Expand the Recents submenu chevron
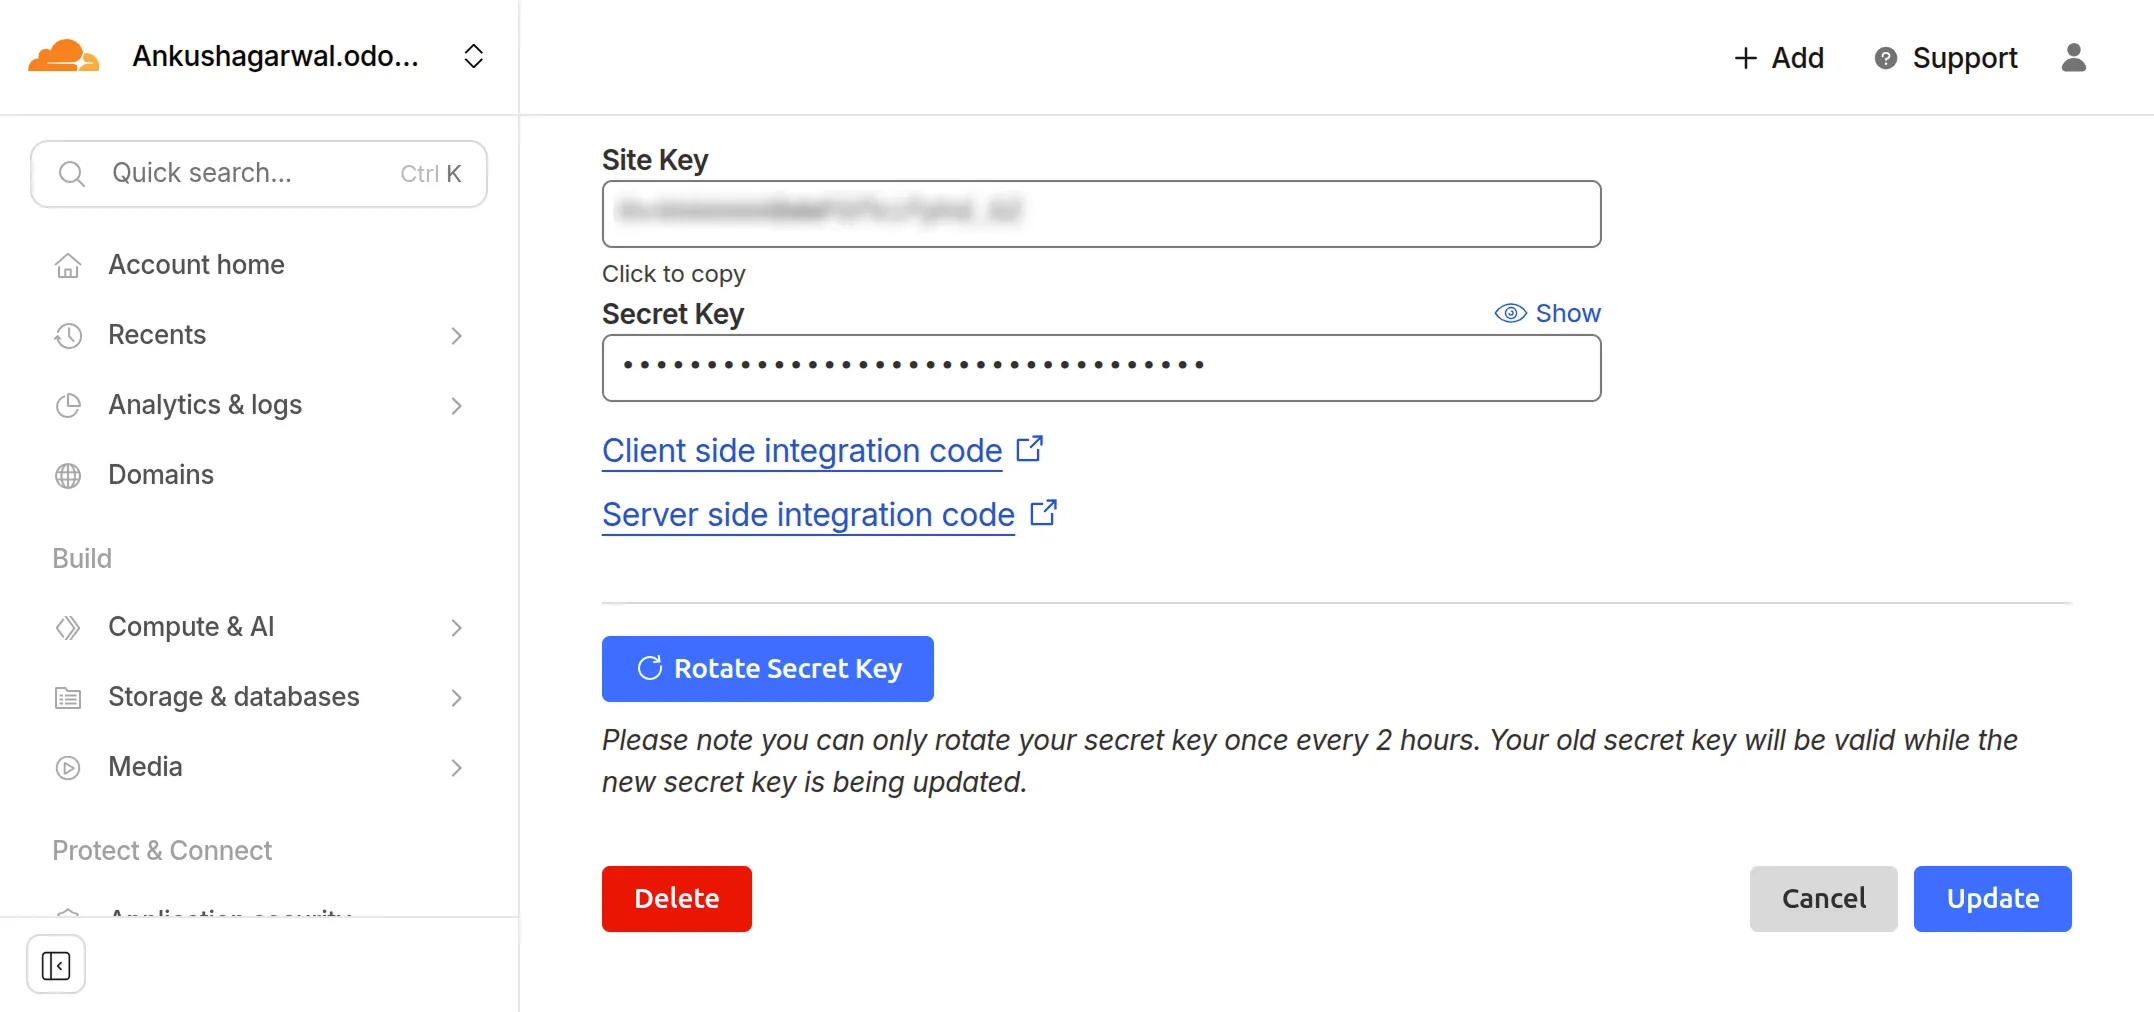The width and height of the screenshot is (2154, 1012). tap(456, 335)
